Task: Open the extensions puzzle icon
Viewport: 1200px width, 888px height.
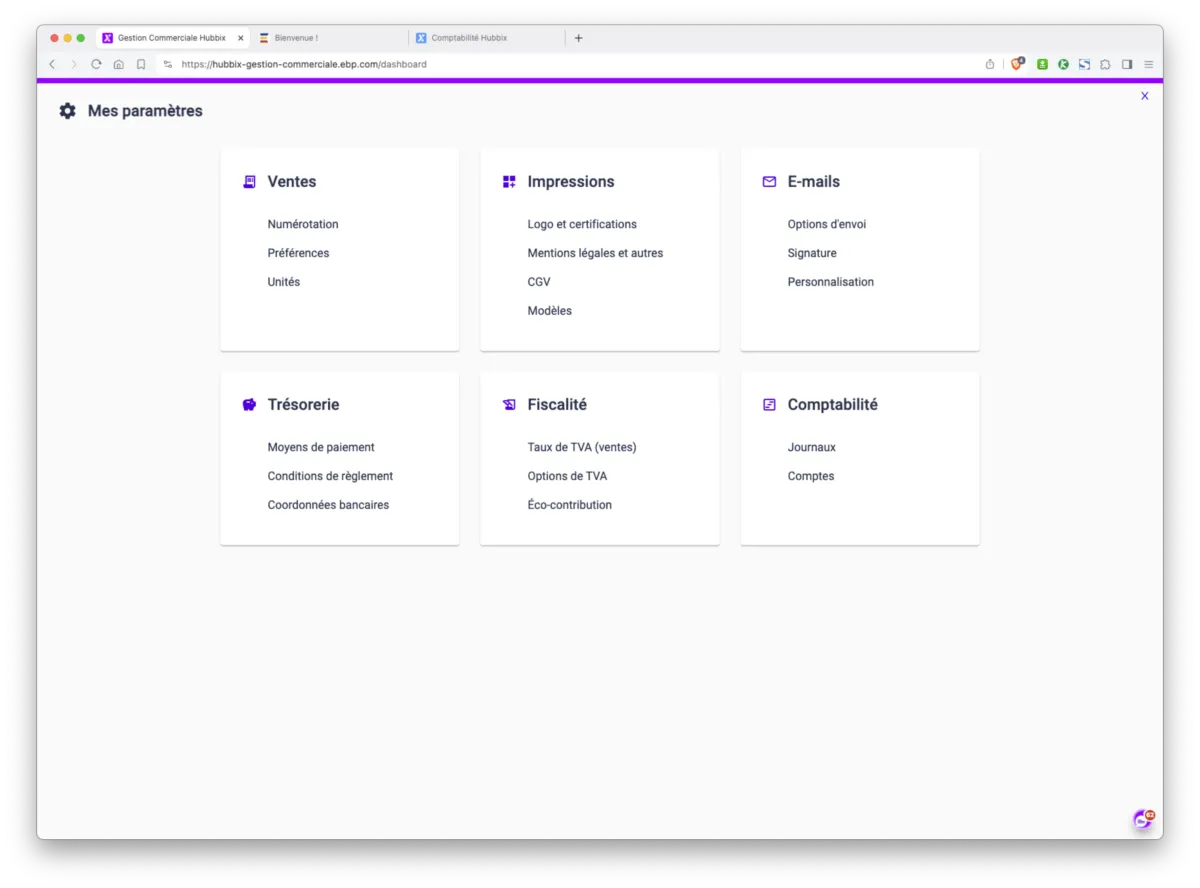Action: pyautogui.click(x=1105, y=64)
